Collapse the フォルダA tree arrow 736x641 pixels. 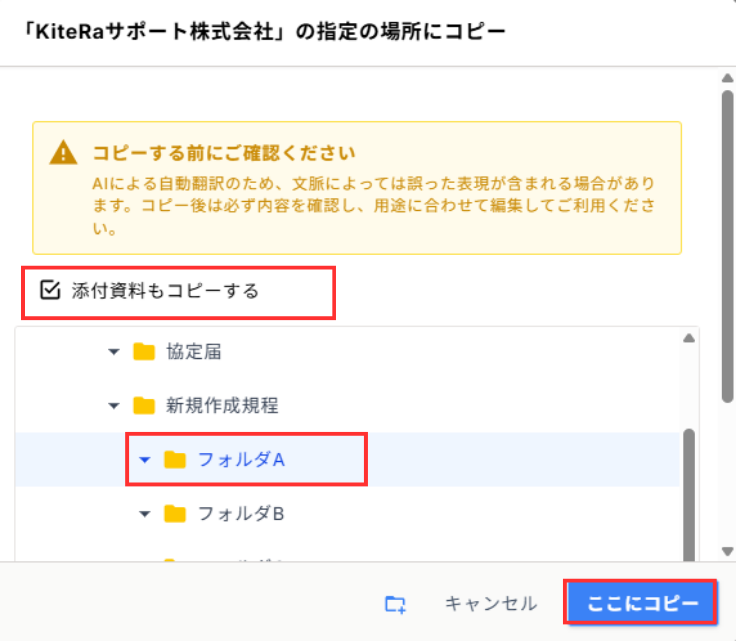click(145, 459)
